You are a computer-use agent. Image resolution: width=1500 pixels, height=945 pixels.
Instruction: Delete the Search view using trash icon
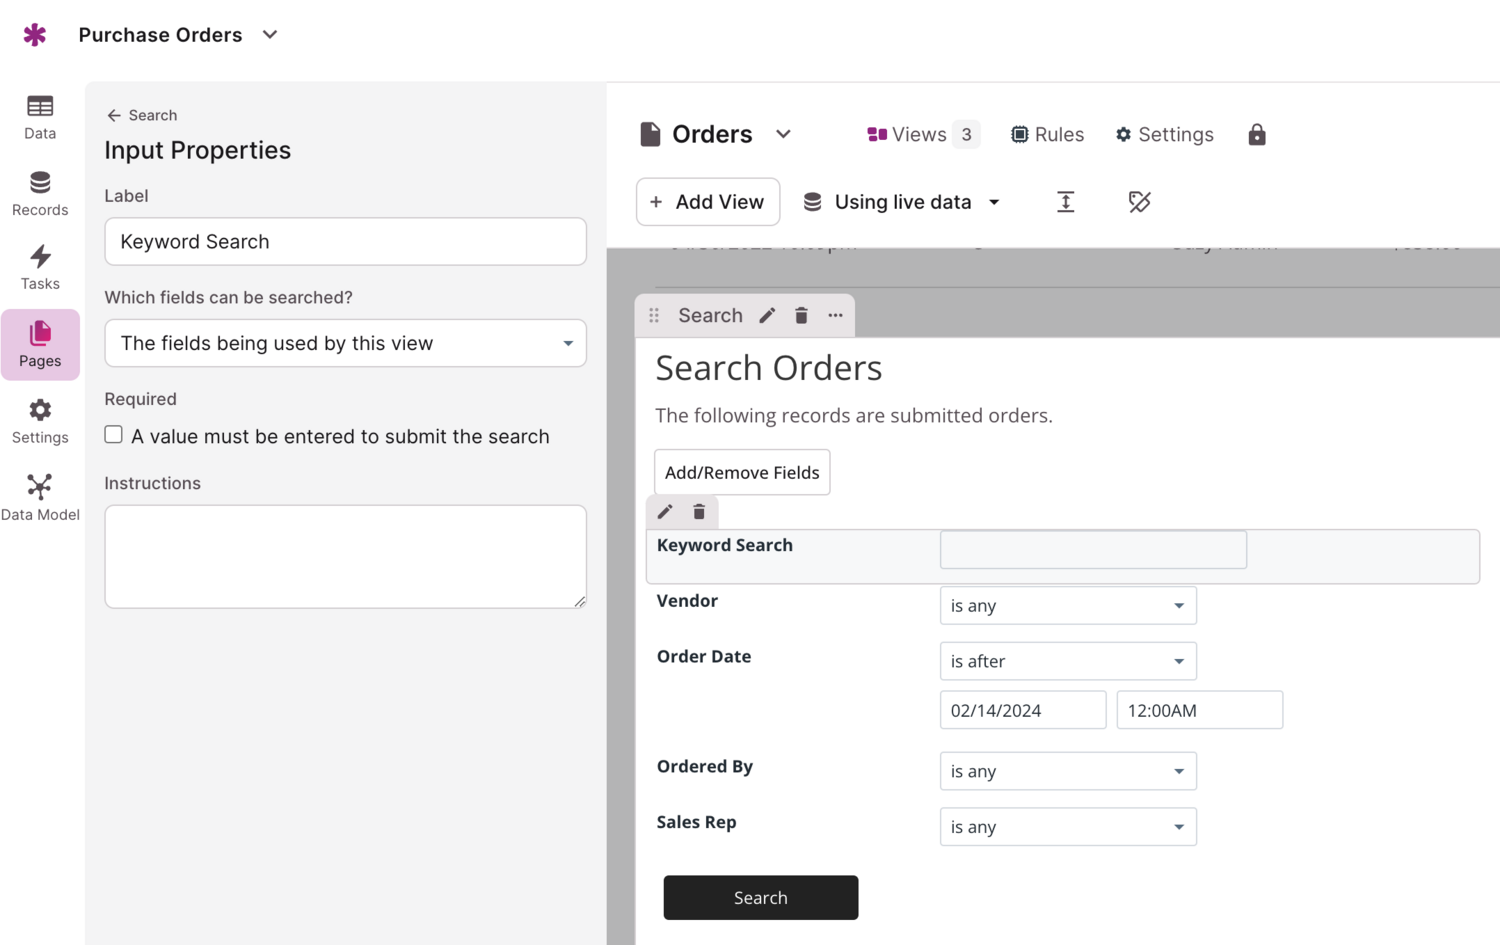tap(801, 316)
